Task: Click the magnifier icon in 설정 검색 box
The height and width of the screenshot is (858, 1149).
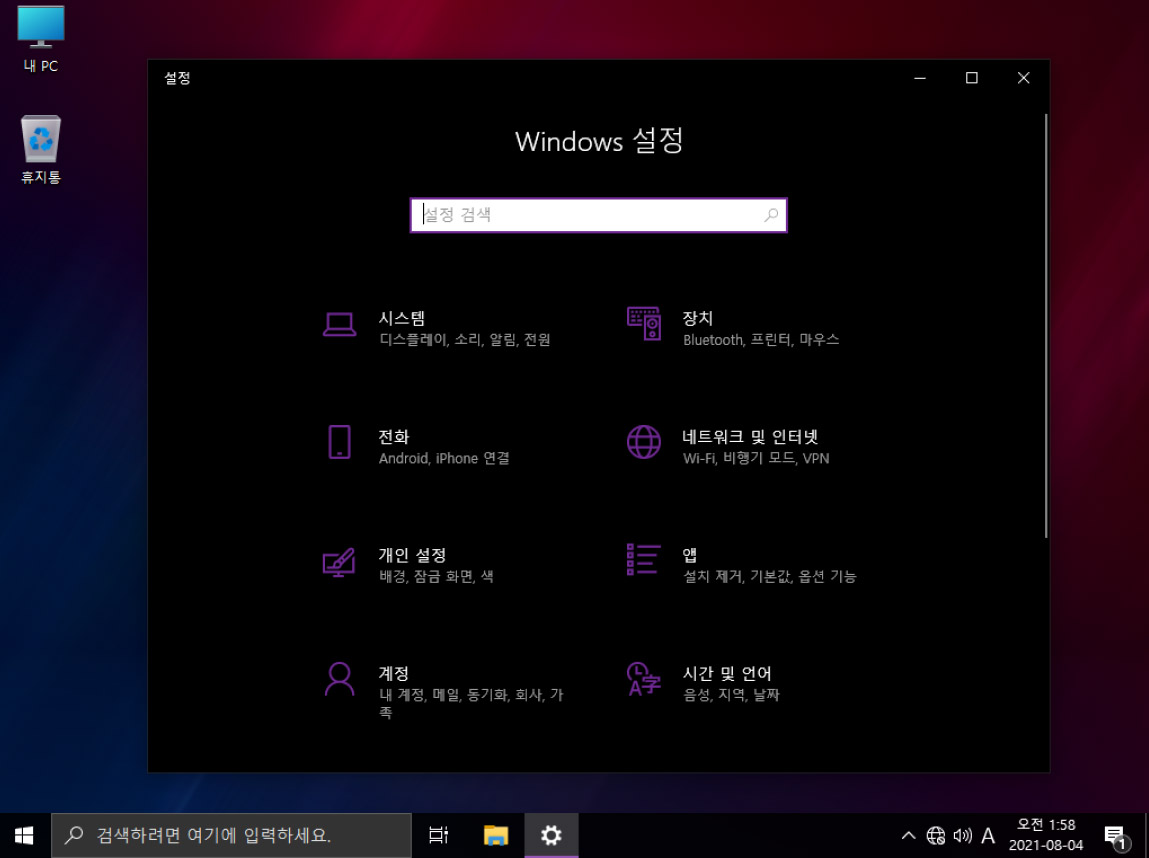Action: [x=771, y=215]
